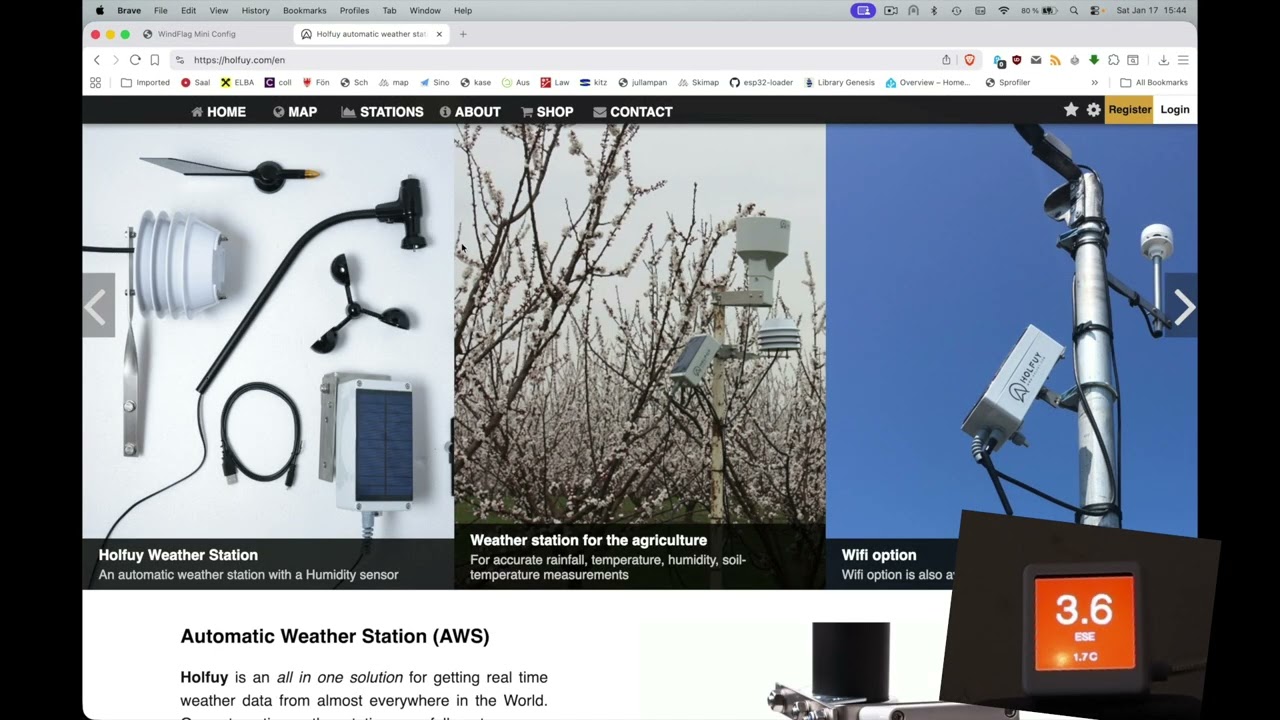1280x720 pixels.
Task: Open the Imported bookmarks folder
Action: [x=145, y=83]
